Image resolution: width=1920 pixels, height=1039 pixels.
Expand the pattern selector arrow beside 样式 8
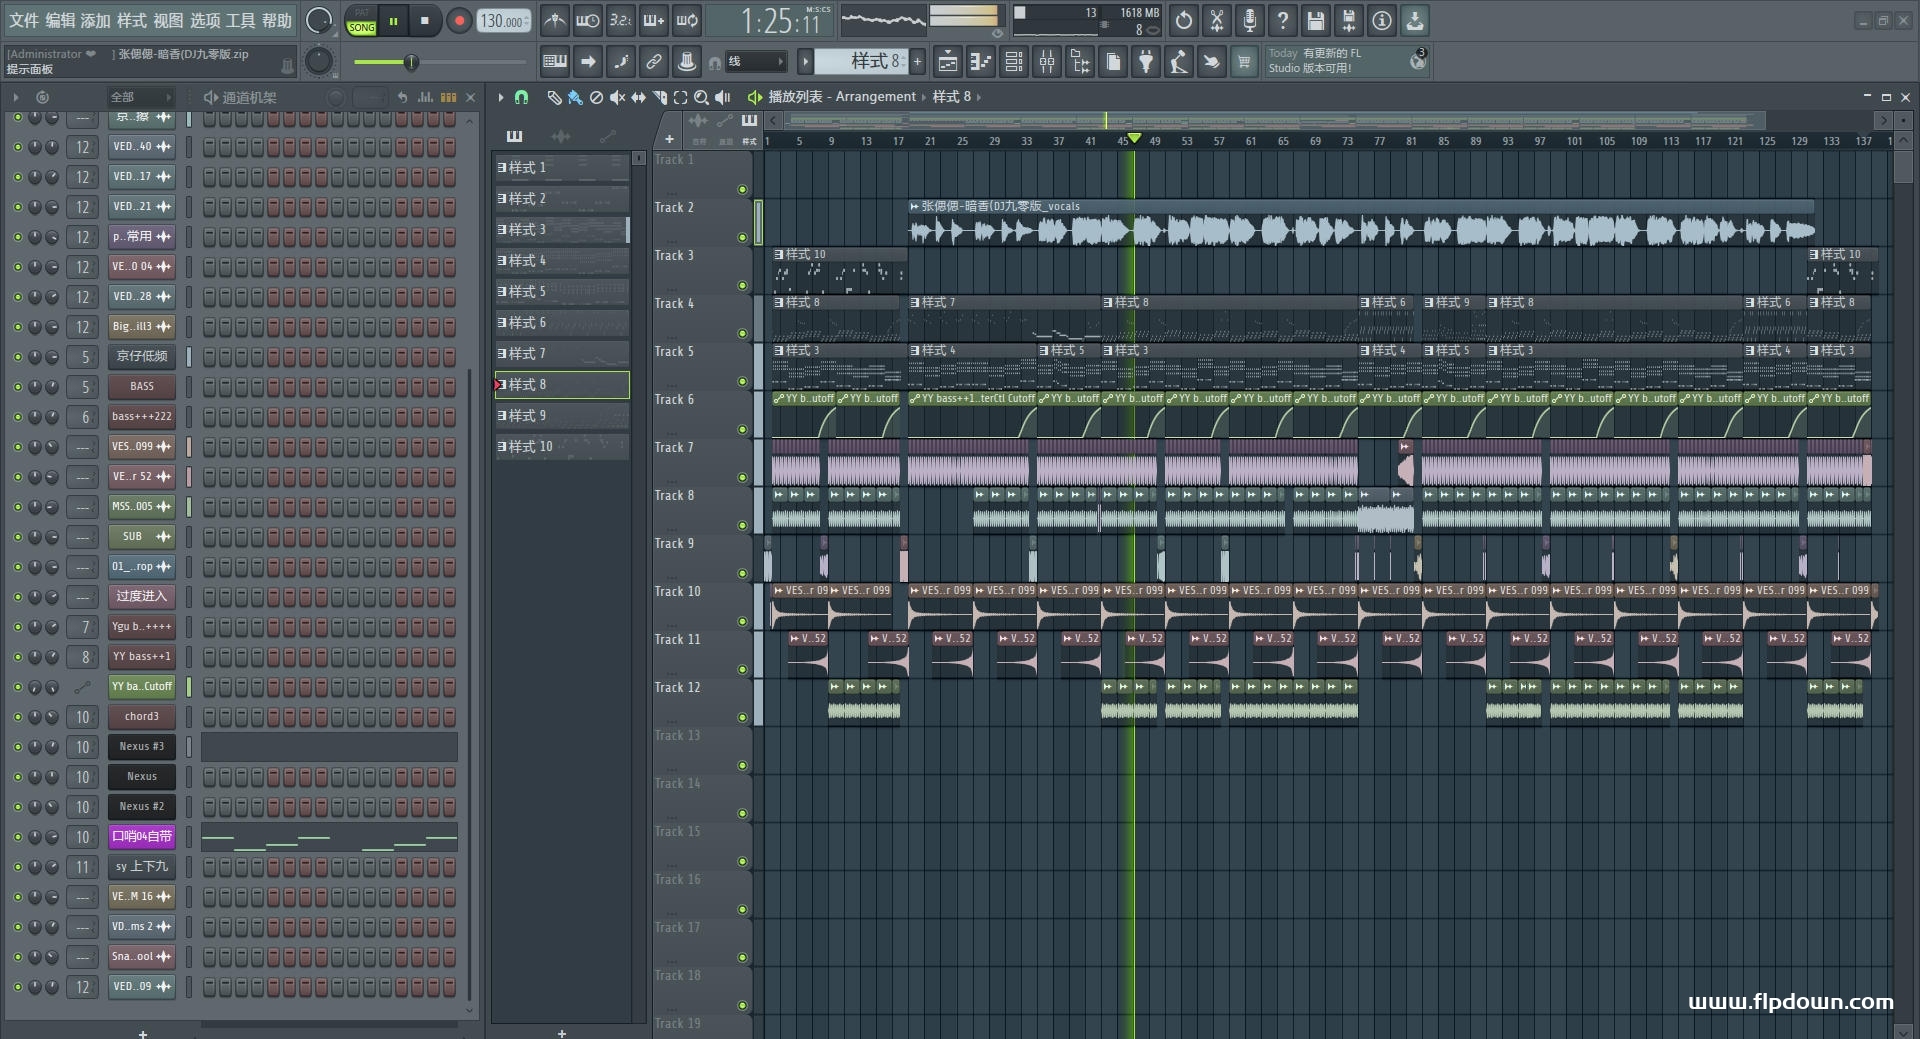tap(805, 62)
